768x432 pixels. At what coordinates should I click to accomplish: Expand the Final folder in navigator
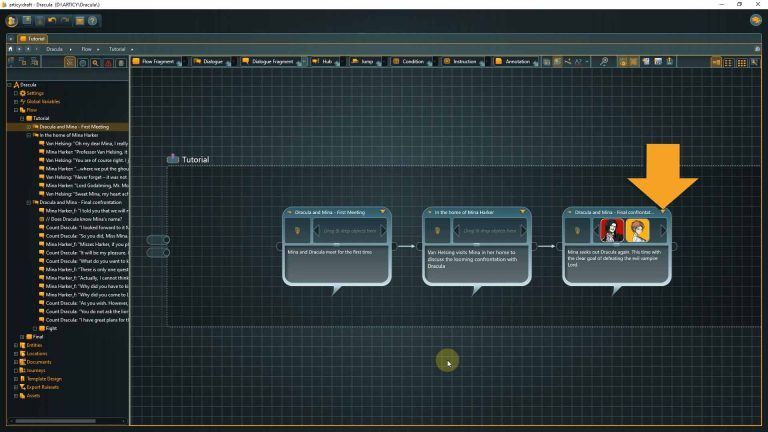(x=22, y=336)
